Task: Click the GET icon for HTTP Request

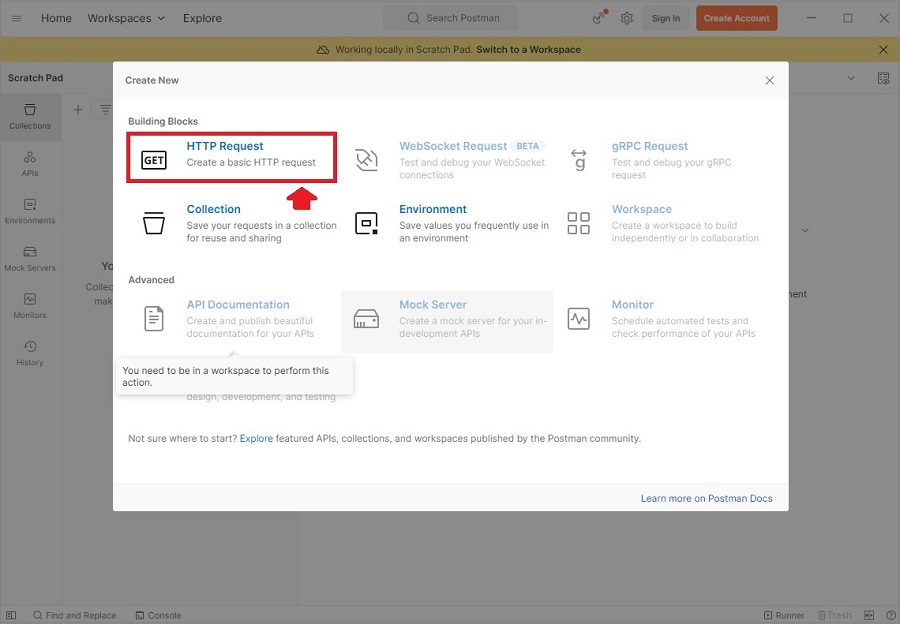Action: (154, 160)
